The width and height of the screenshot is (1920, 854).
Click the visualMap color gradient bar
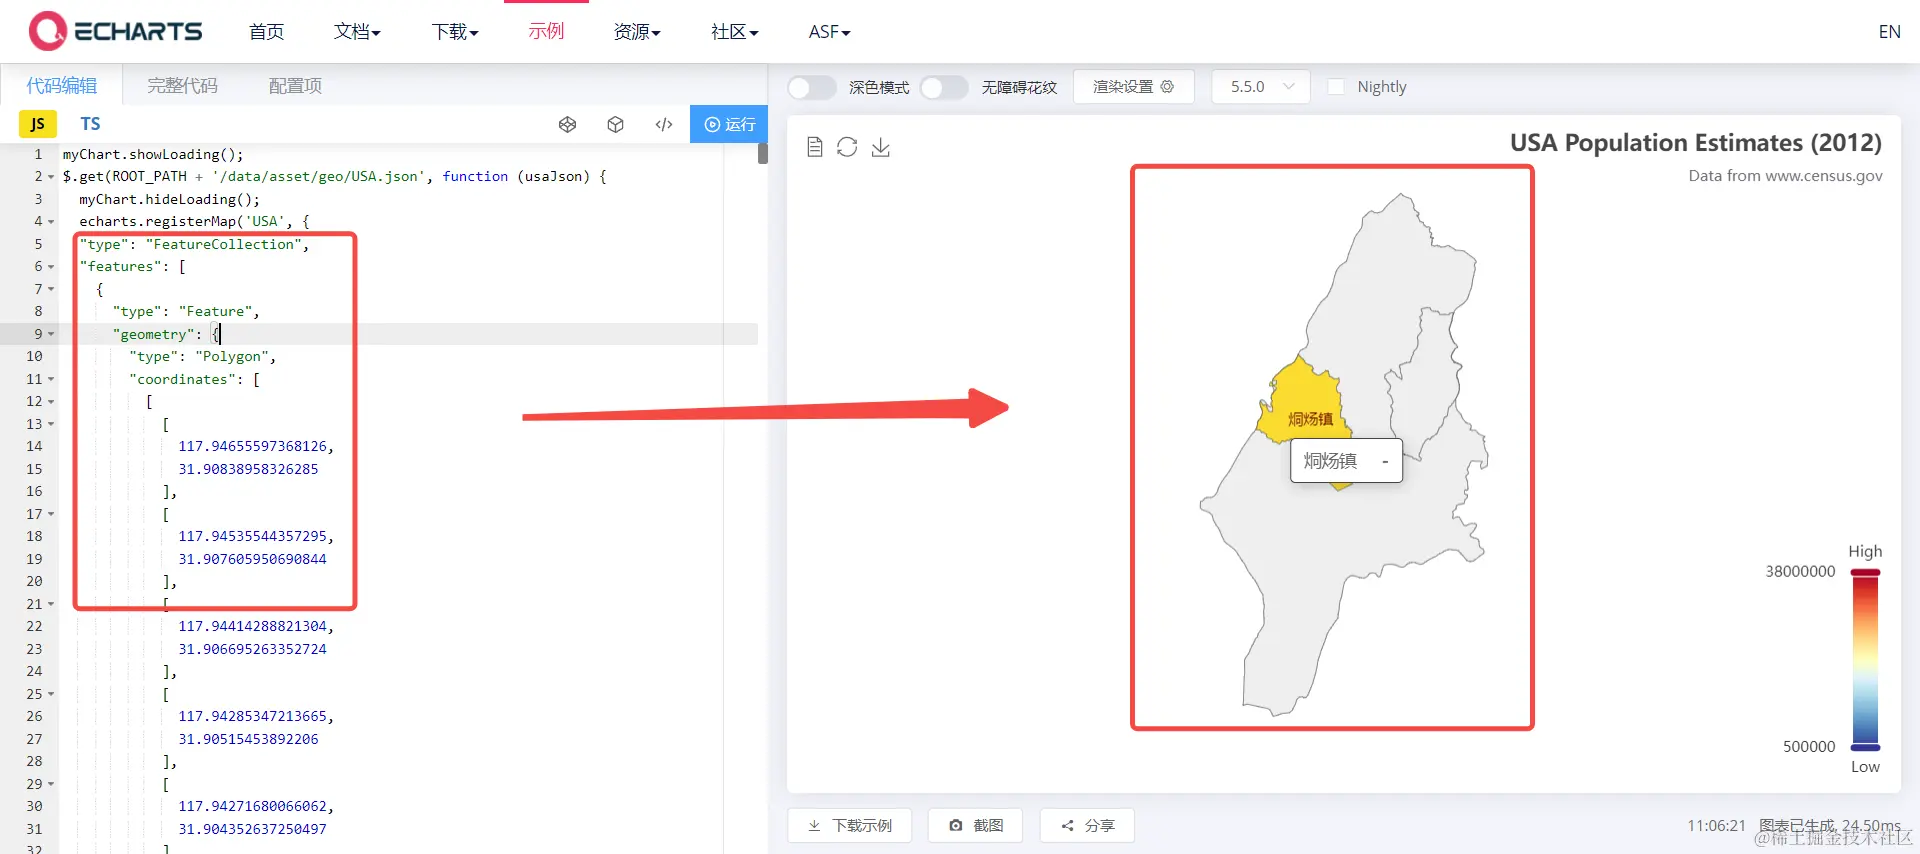(1865, 660)
